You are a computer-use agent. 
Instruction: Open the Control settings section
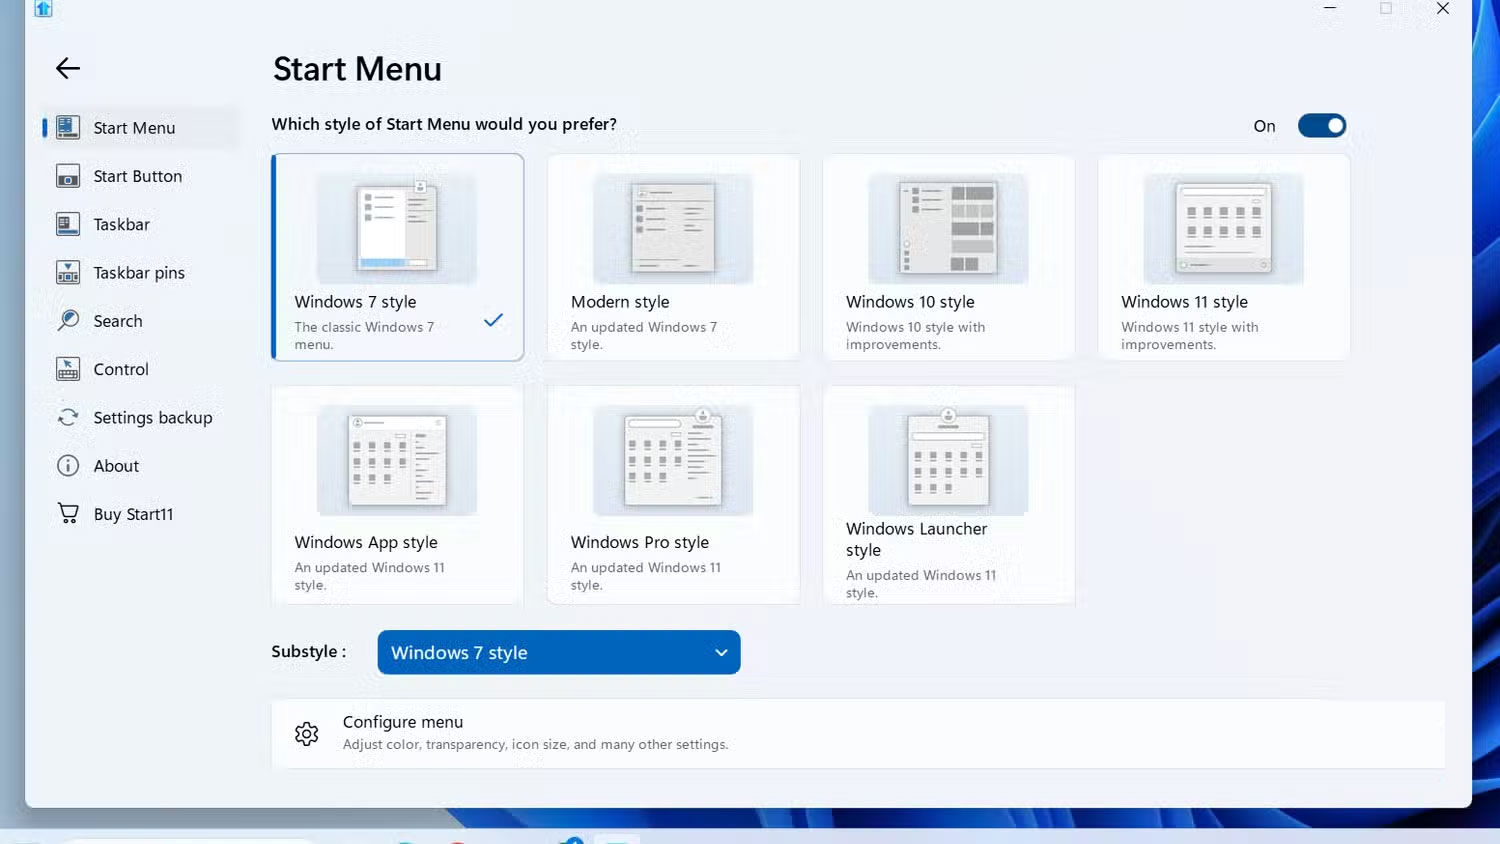point(121,369)
